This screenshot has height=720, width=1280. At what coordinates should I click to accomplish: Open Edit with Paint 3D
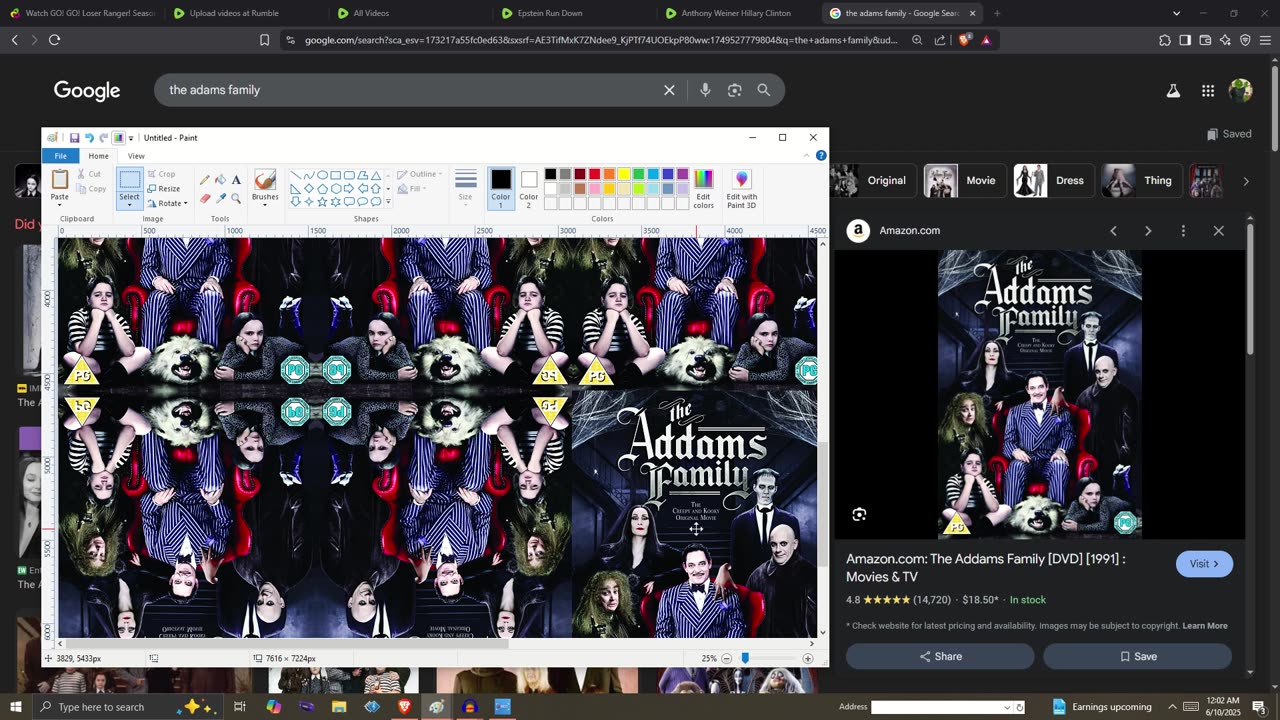pyautogui.click(x=742, y=188)
